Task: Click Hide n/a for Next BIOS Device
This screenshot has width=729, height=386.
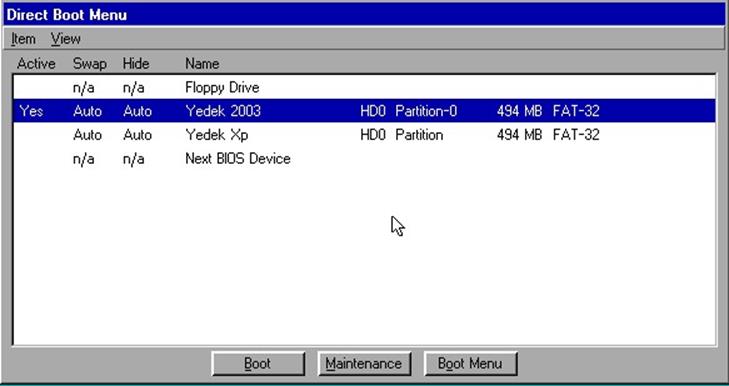Action: tap(134, 159)
